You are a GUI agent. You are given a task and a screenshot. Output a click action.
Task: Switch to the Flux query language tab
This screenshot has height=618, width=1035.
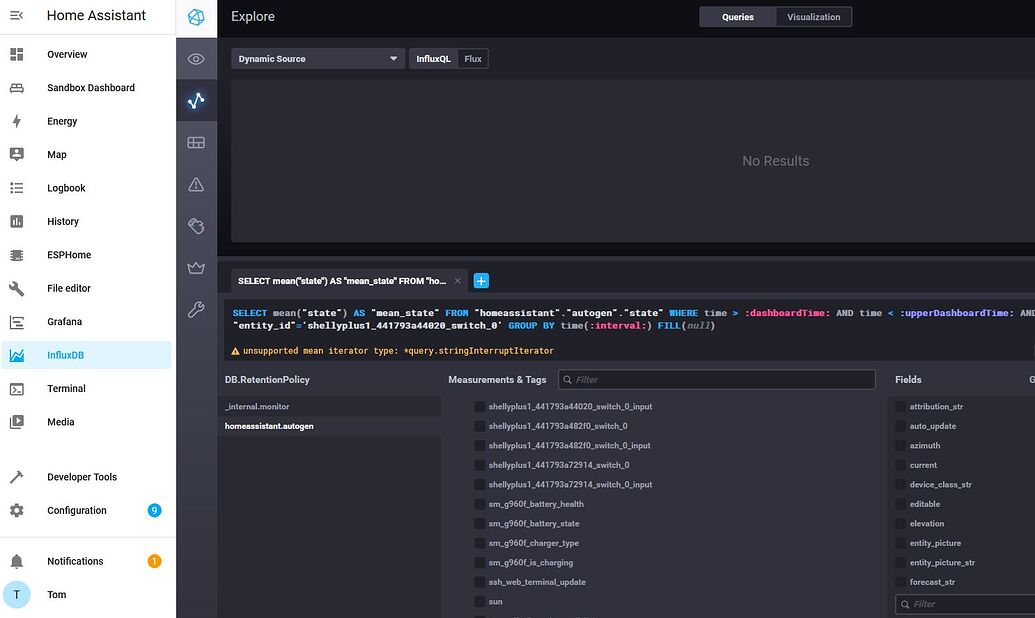click(472, 58)
